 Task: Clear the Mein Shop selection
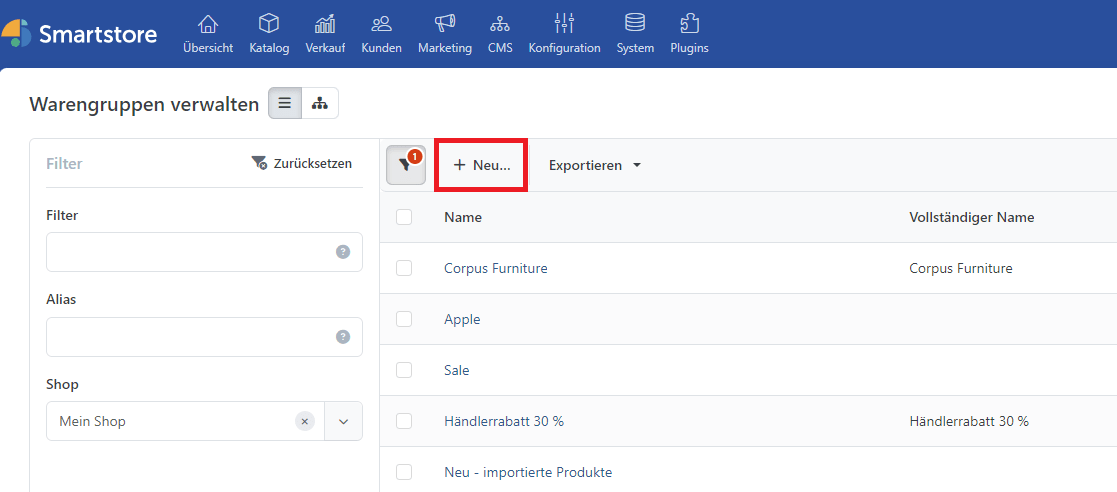[305, 421]
